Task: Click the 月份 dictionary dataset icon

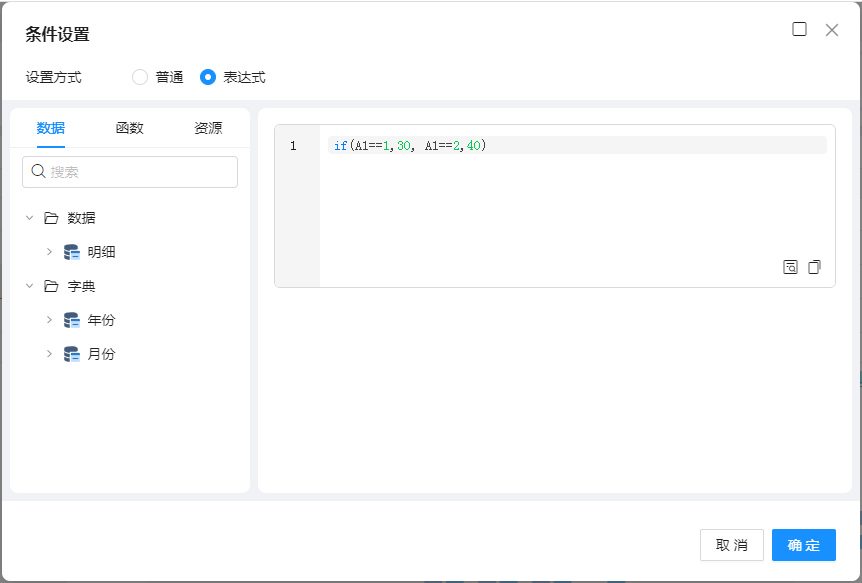Action: pyautogui.click(x=71, y=354)
